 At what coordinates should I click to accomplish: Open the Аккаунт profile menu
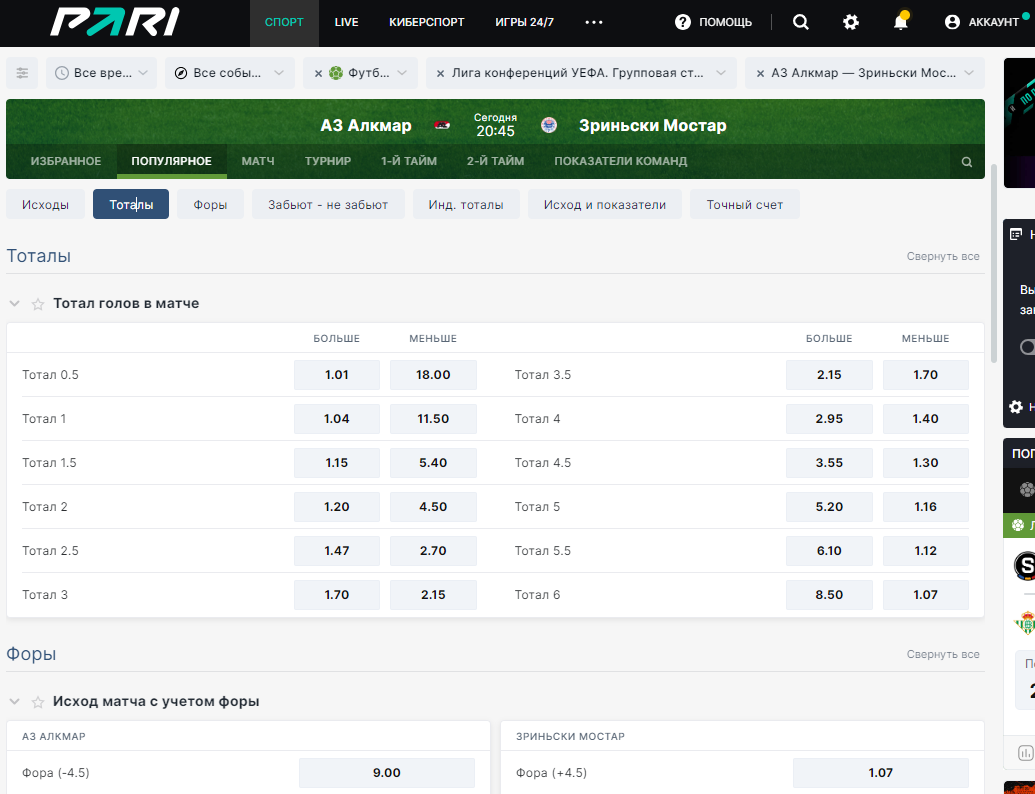coord(982,22)
